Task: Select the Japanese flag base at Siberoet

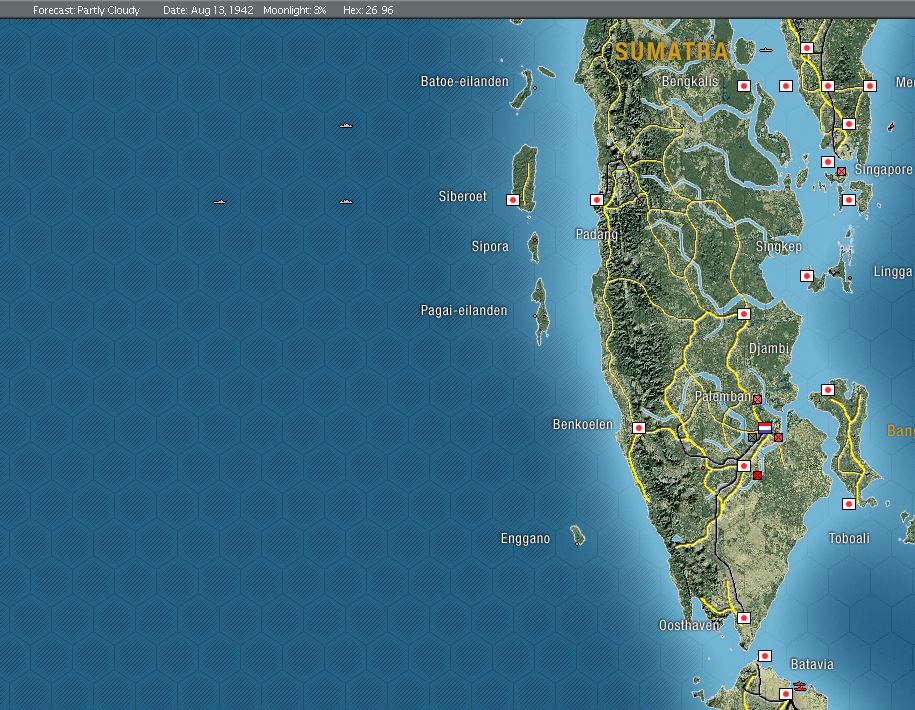Action: coord(513,200)
